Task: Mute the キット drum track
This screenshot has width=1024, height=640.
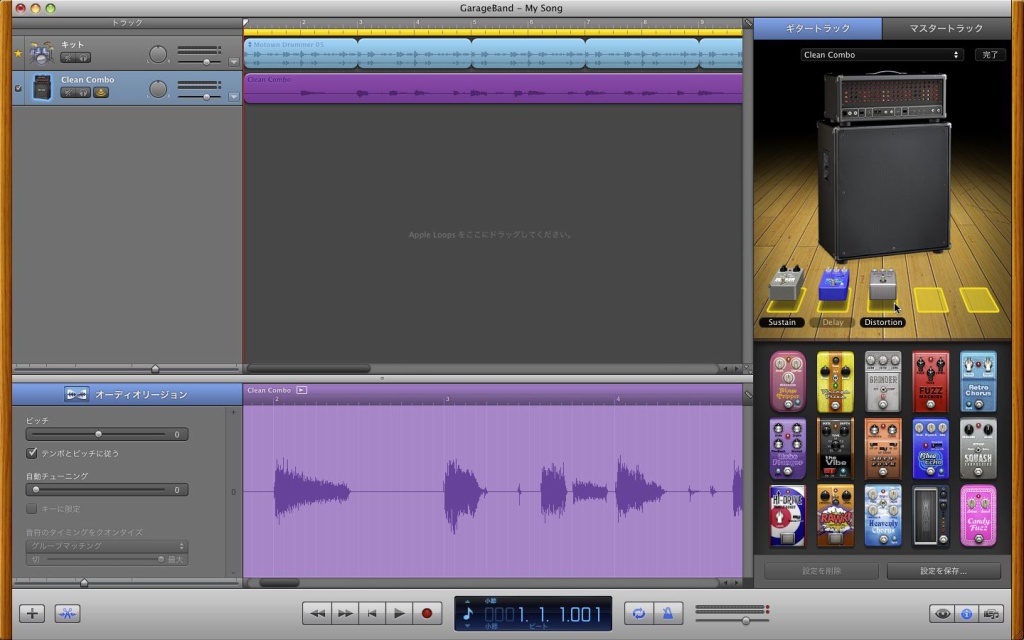Action: pos(68,57)
